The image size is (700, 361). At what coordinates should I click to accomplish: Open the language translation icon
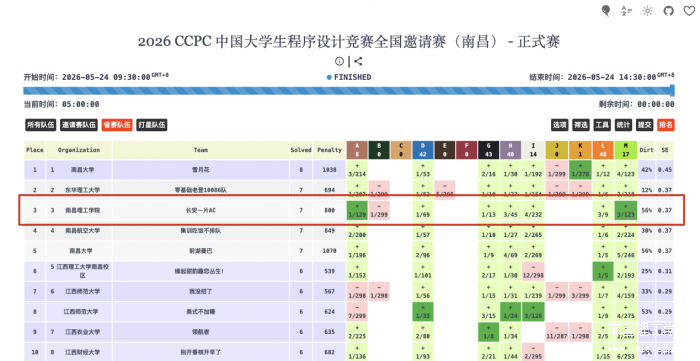point(627,11)
